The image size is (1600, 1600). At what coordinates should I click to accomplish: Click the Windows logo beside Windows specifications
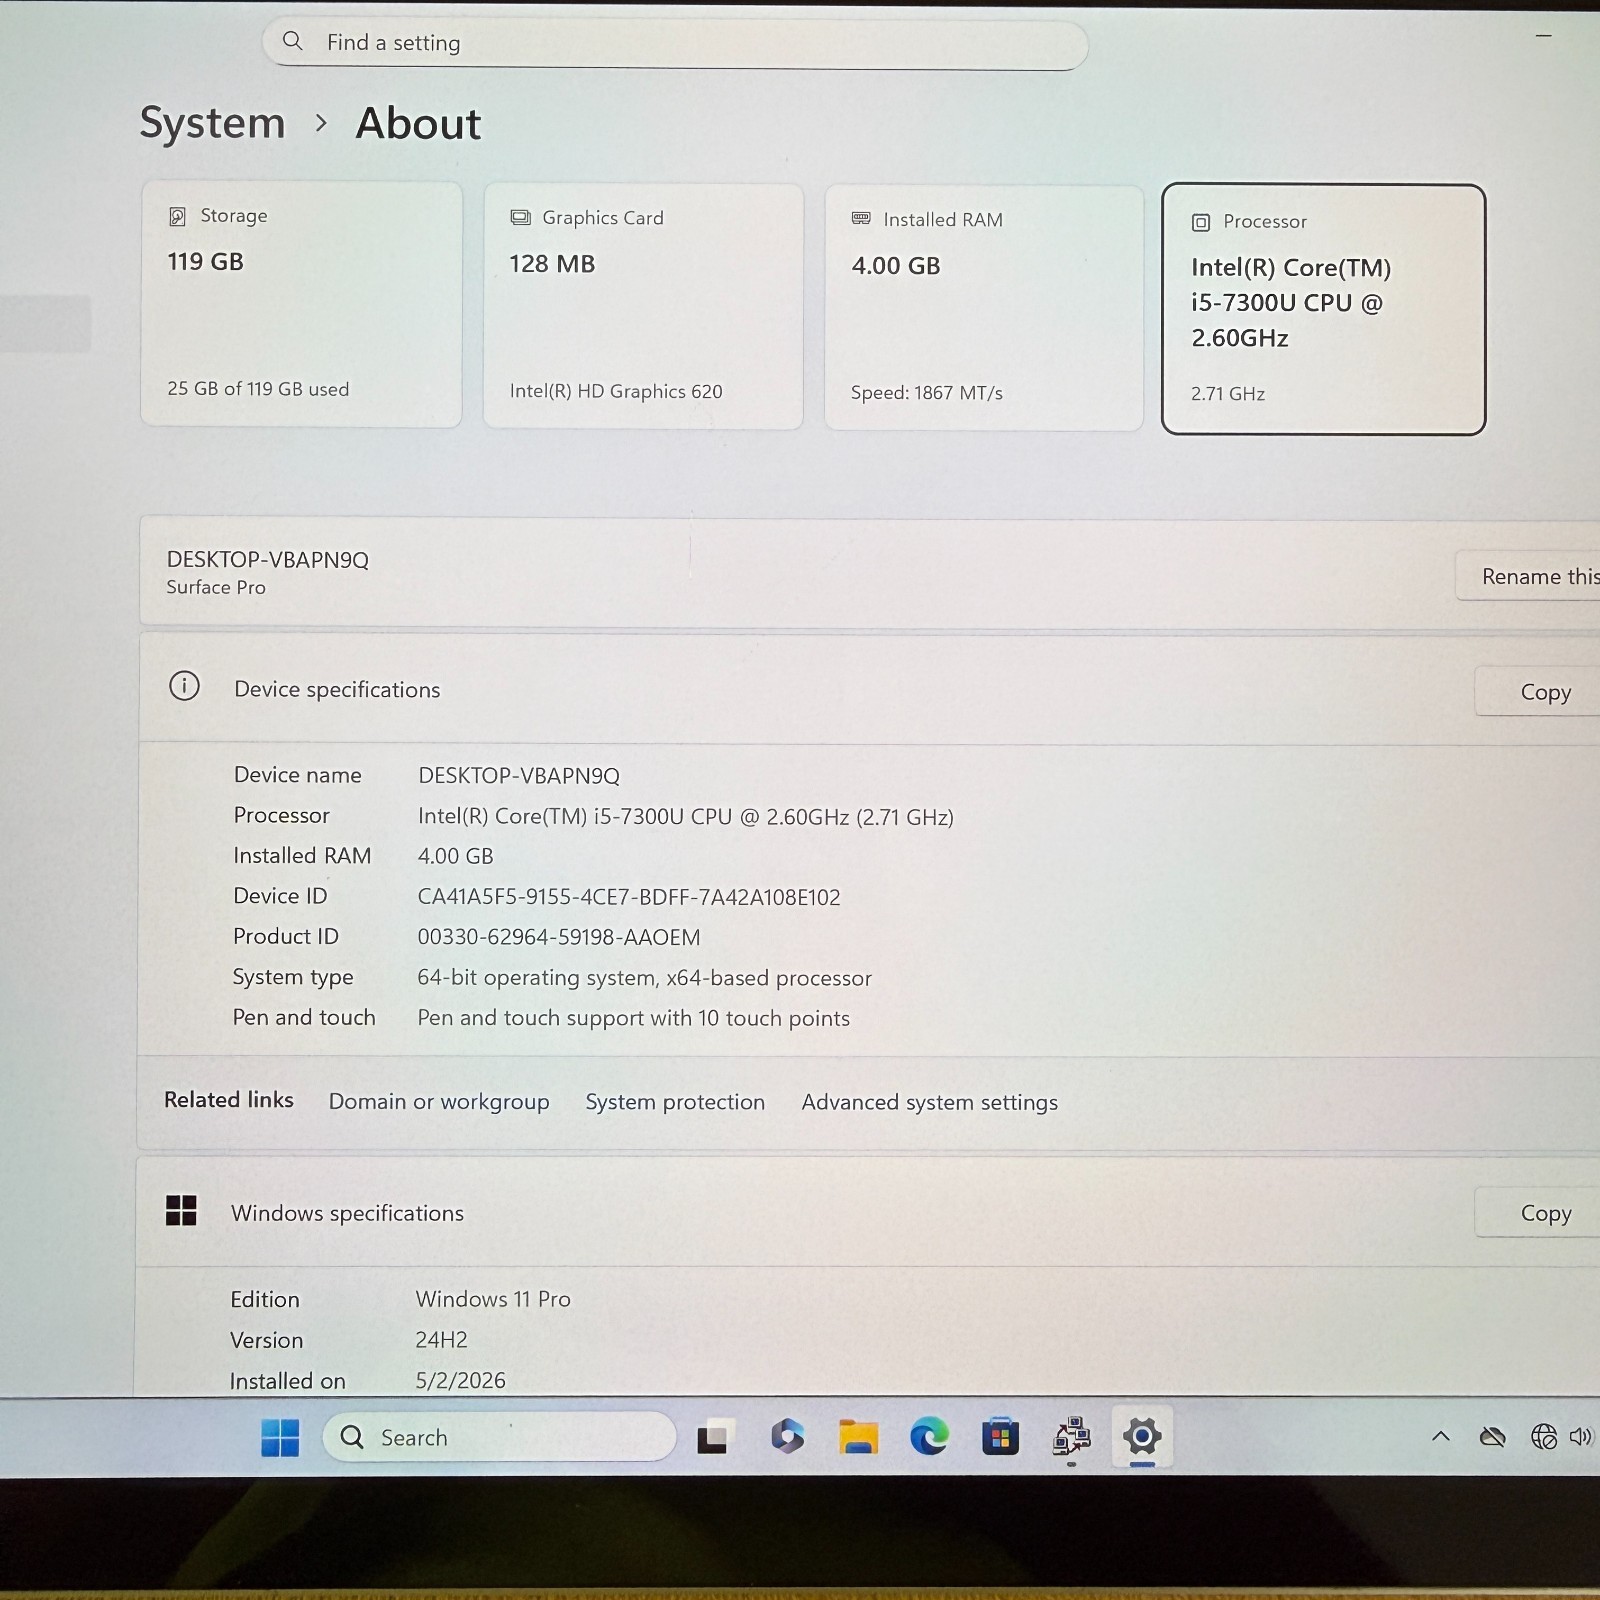coord(181,1210)
